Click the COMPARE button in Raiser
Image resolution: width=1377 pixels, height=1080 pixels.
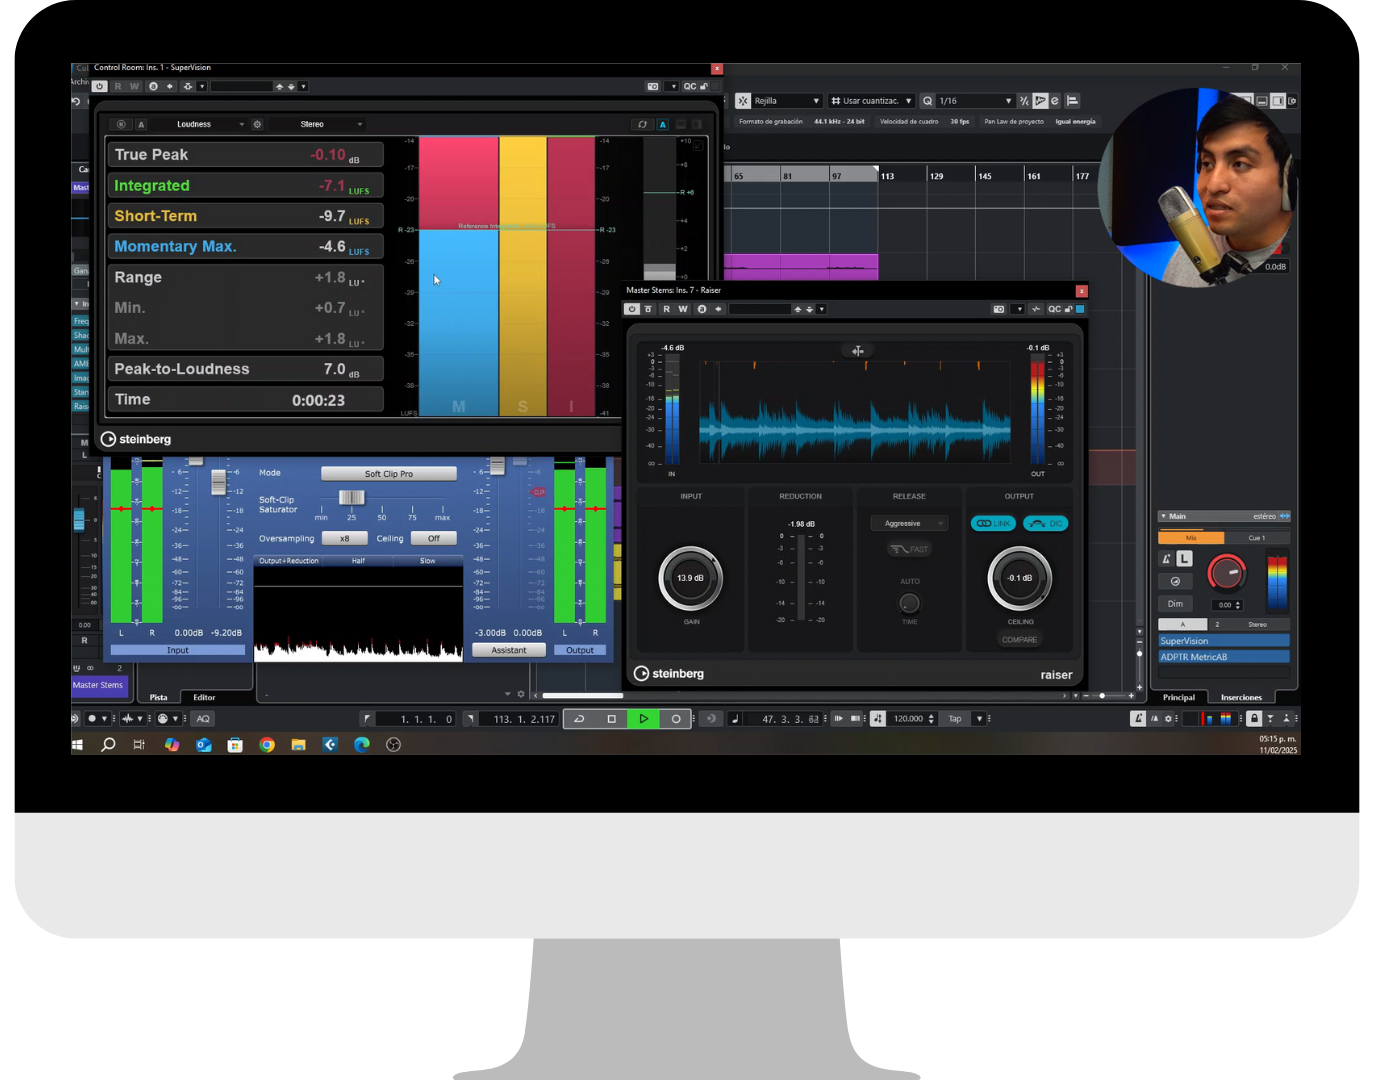1019,640
